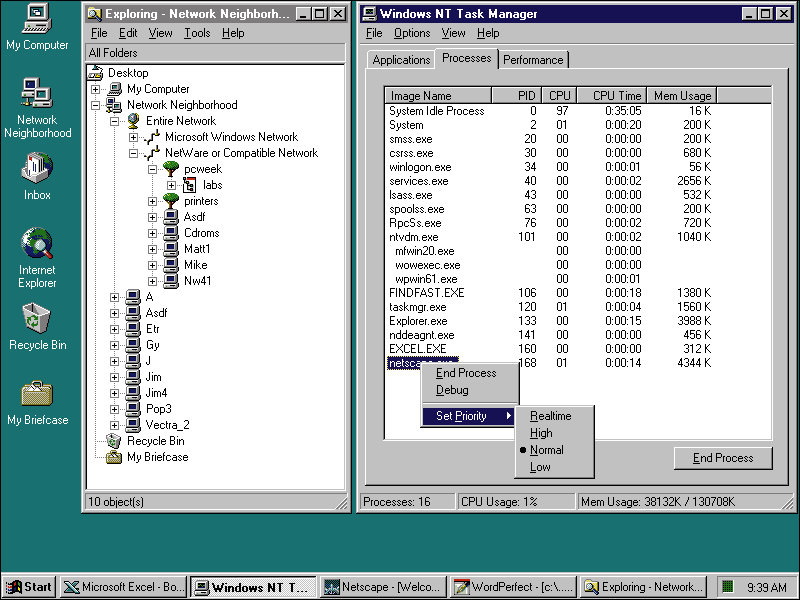Open the Tools menu in Explorer
The height and width of the screenshot is (600, 800).
(197, 33)
